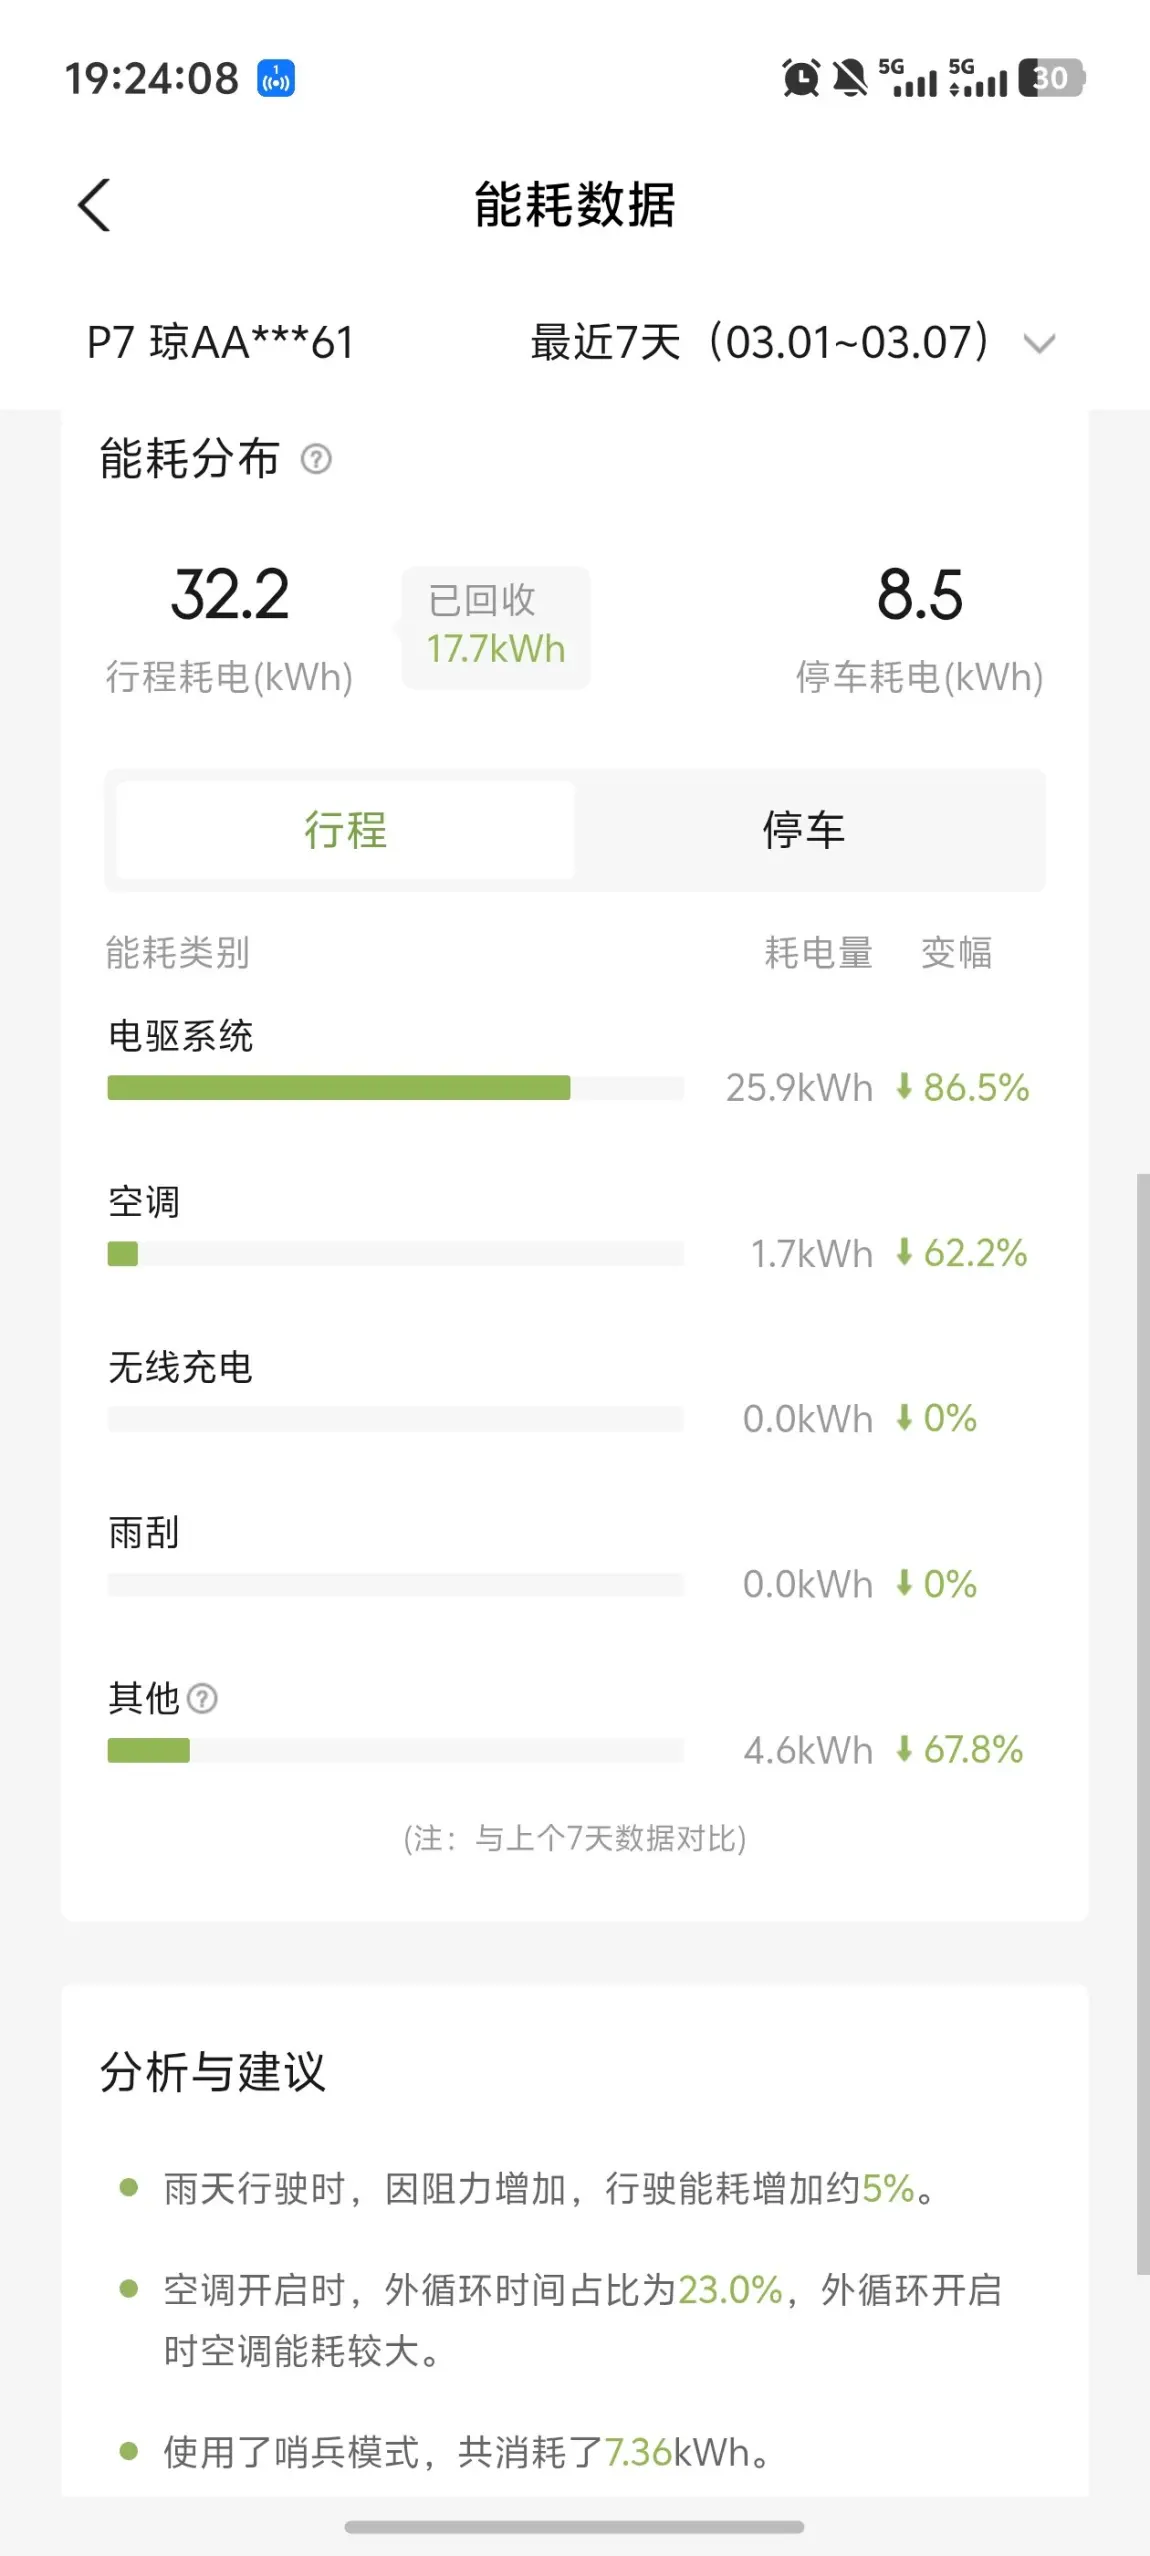Tap the 其他 energy usage bar
The image size is (1150, 2556).
coord(395,1750)
